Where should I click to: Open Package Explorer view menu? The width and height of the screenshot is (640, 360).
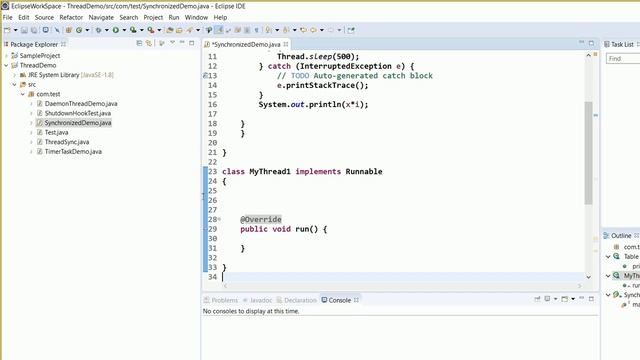(x=172, y=43)
